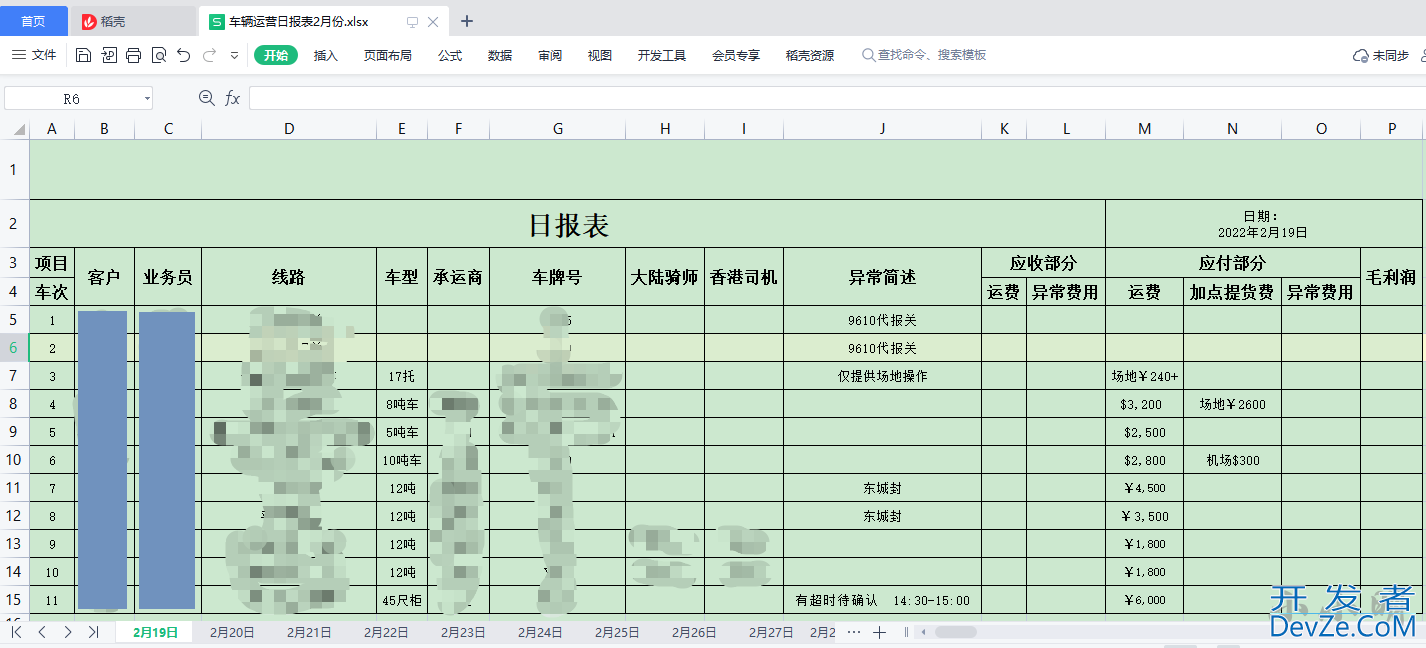Expand the Name Box dropdown

147,98
